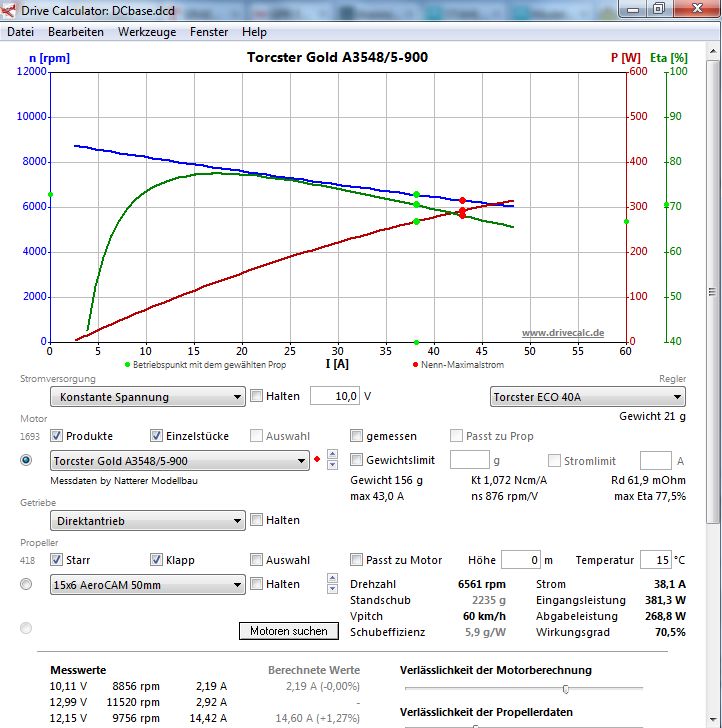Click the Rd 61,9 mOhm value
Viewport: 722px width, 728px height.
coord(648,480)
